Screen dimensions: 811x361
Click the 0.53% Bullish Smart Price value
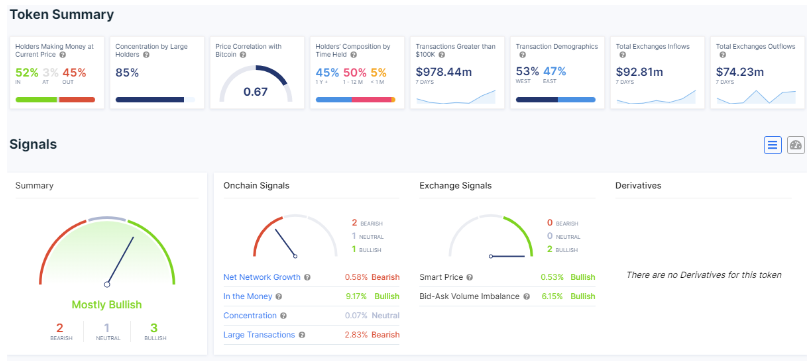point(568,277)
